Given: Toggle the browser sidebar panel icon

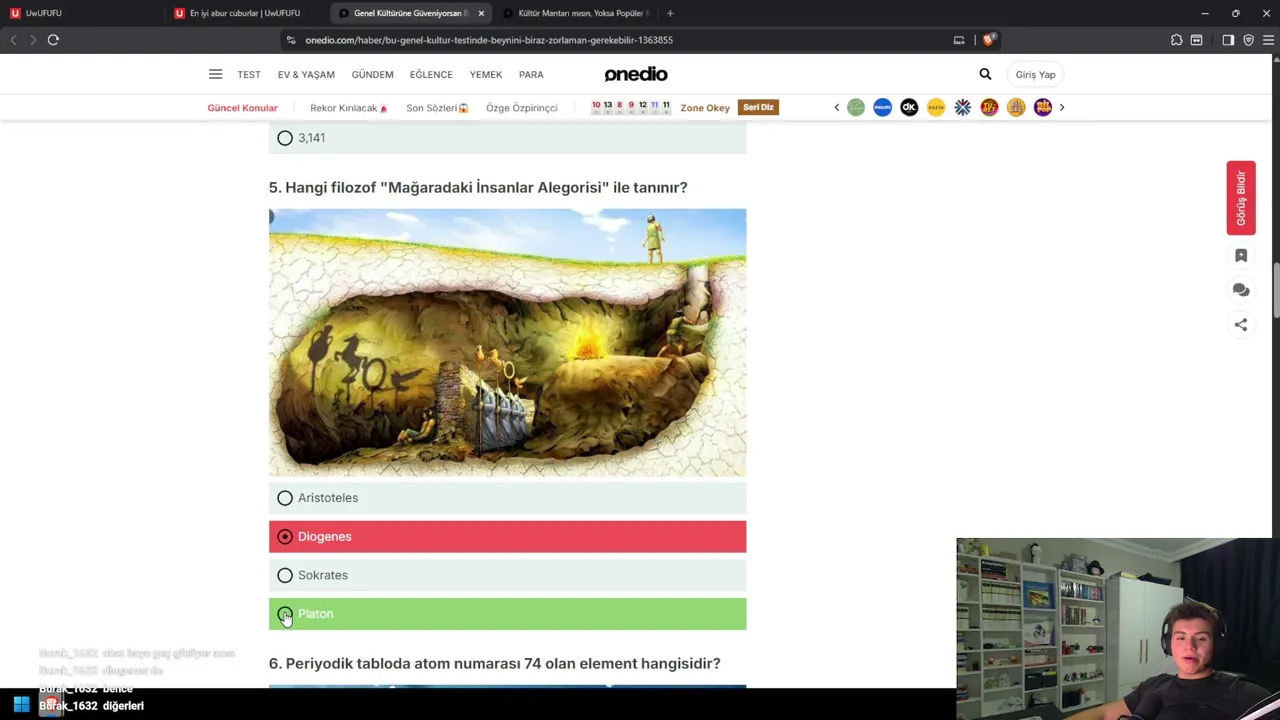Looking at the screenshot, I should coord(1228,40).
